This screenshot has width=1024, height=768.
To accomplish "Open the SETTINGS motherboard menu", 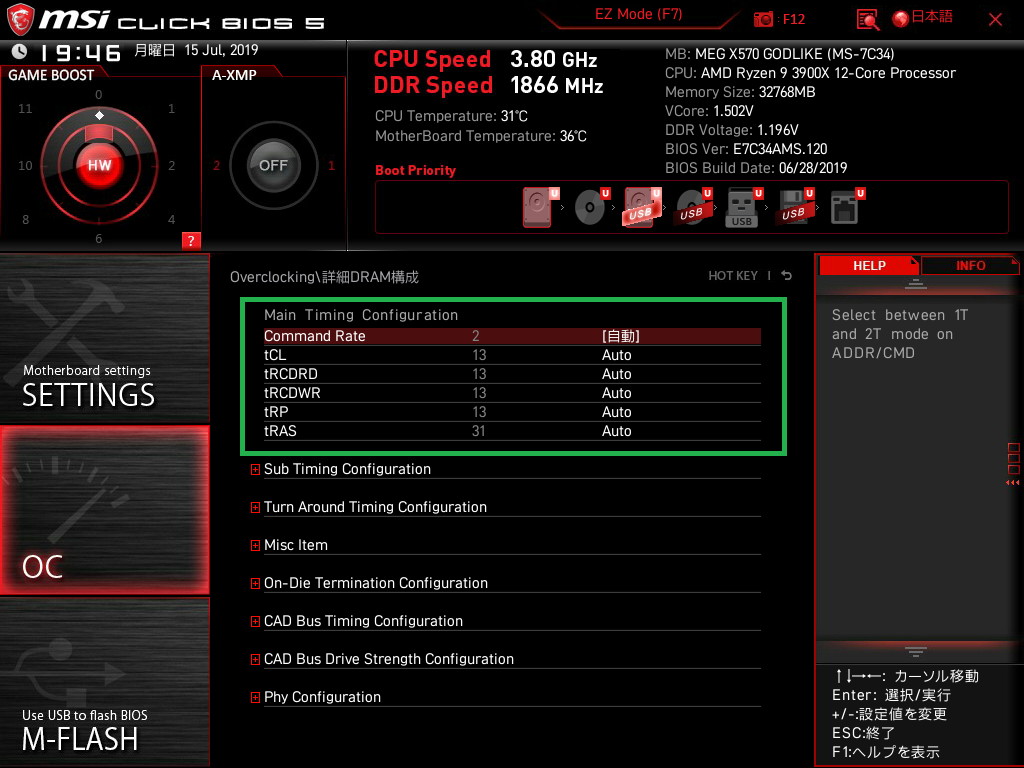I will [x=104, y=338].
